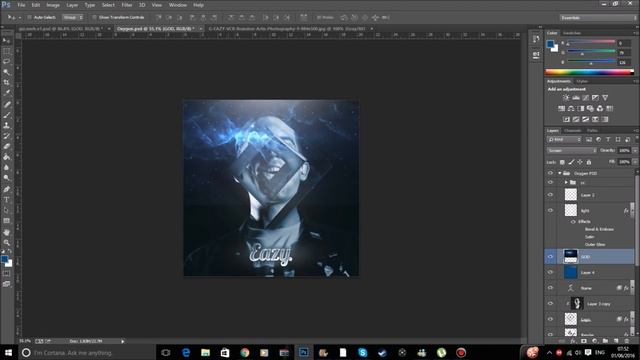
Task: Select the Rectangular Marquee tool
Action: pyautogui.click(x=6, y=51)
